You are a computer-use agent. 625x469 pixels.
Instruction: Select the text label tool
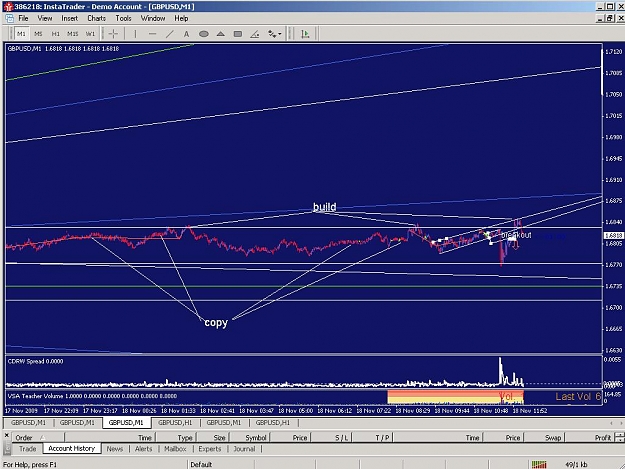(x=186, y=34)
